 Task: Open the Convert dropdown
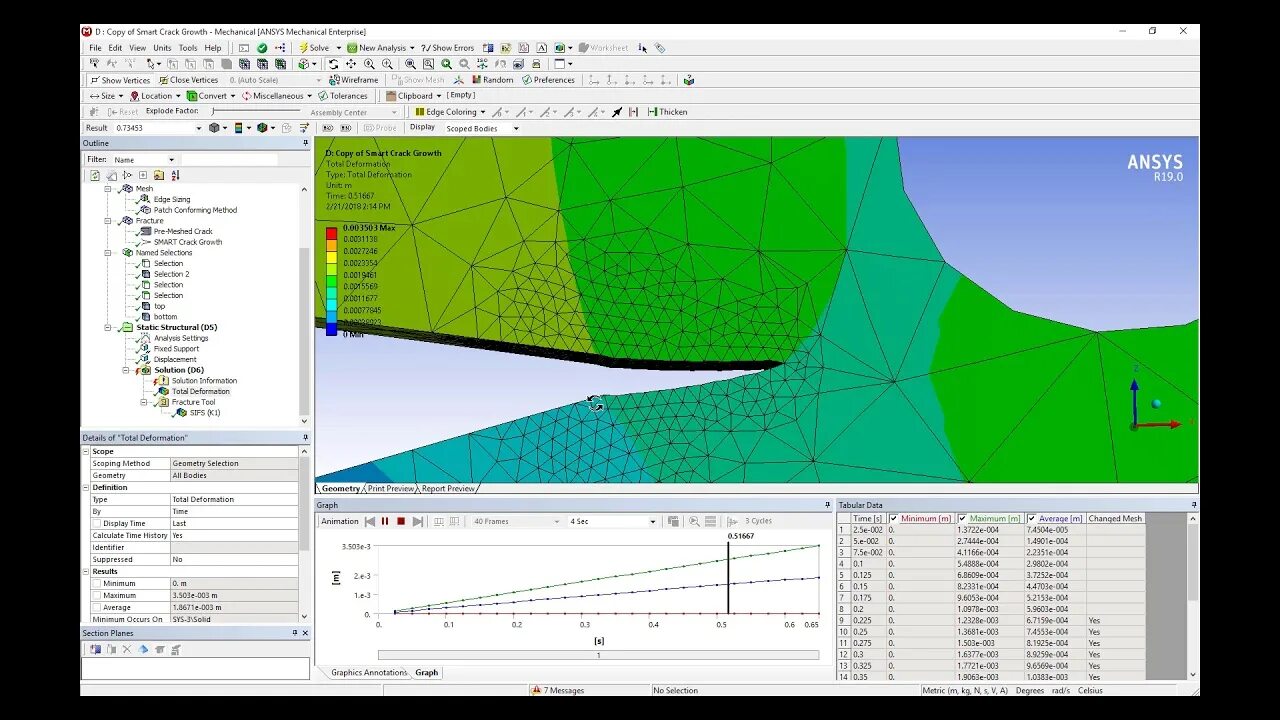coord(211,96)
